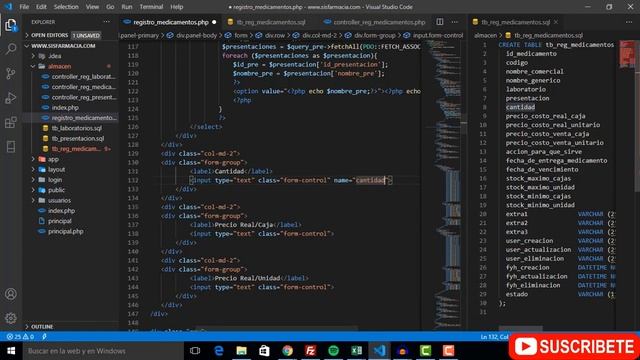Switch to left group tb_reg_medicamentos.sql tab
The width and height of the screenshot is (640, 360).
(x=271, y=22)
